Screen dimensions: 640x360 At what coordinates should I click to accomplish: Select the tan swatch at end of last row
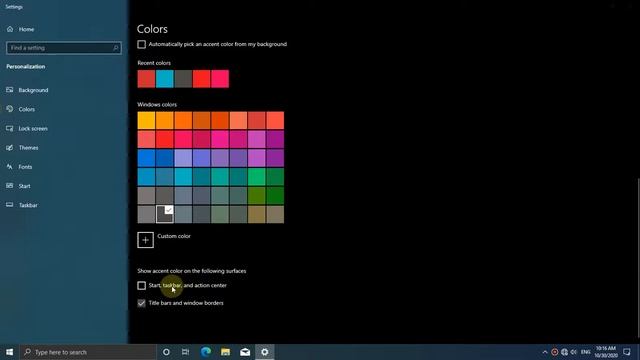pyautogui.click(x=275, y=214)
